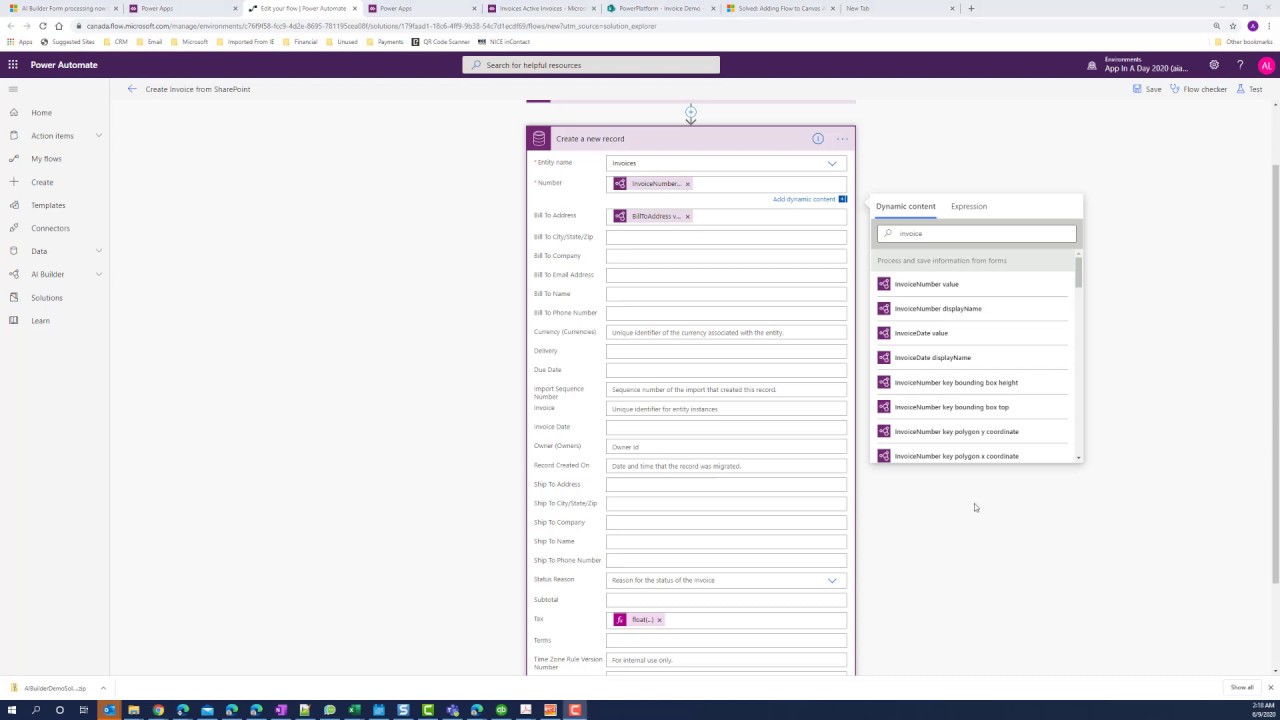Viewport: 1280px width, 720px height.
Task: Collapse the left navigation hamburger menu
Action: click(x=13, y=89)
